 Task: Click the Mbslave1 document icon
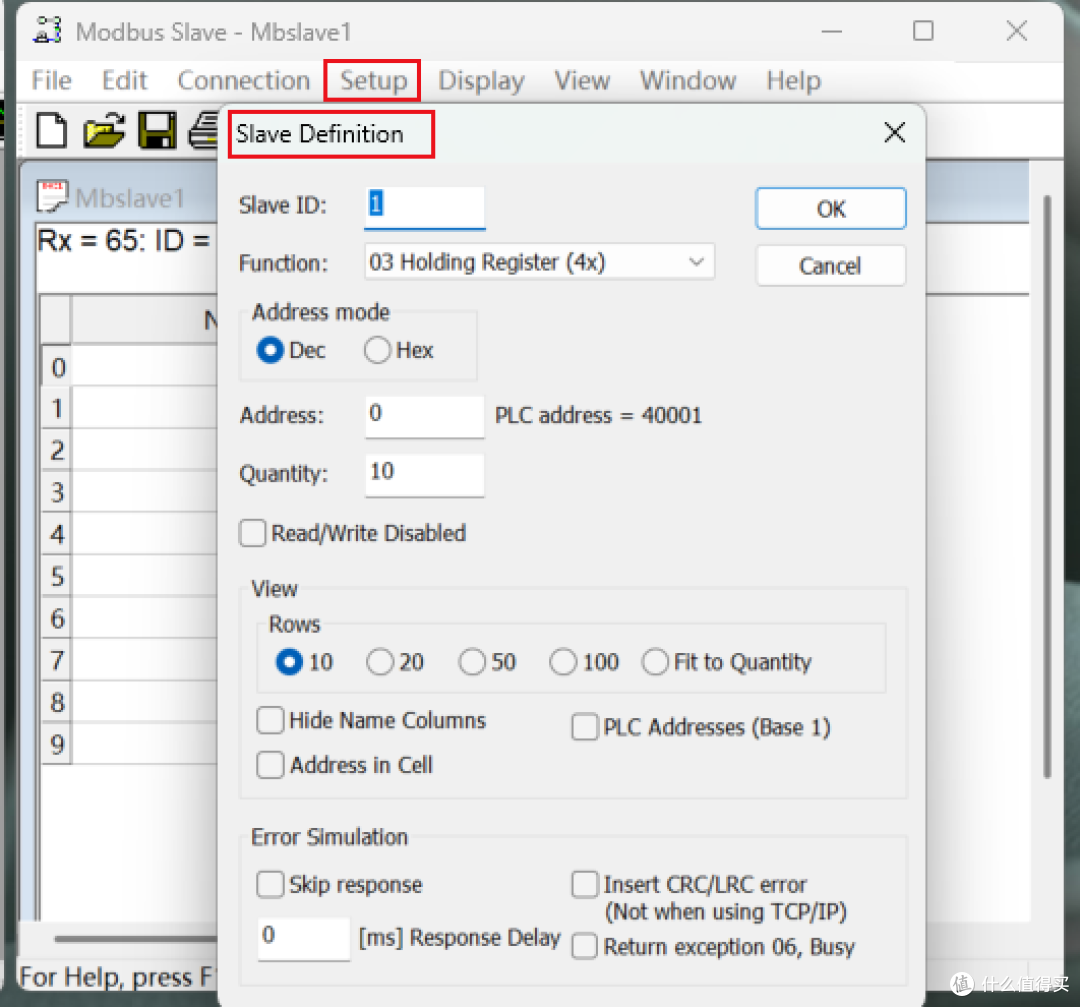pyautogui.click(x=52, y=197)
